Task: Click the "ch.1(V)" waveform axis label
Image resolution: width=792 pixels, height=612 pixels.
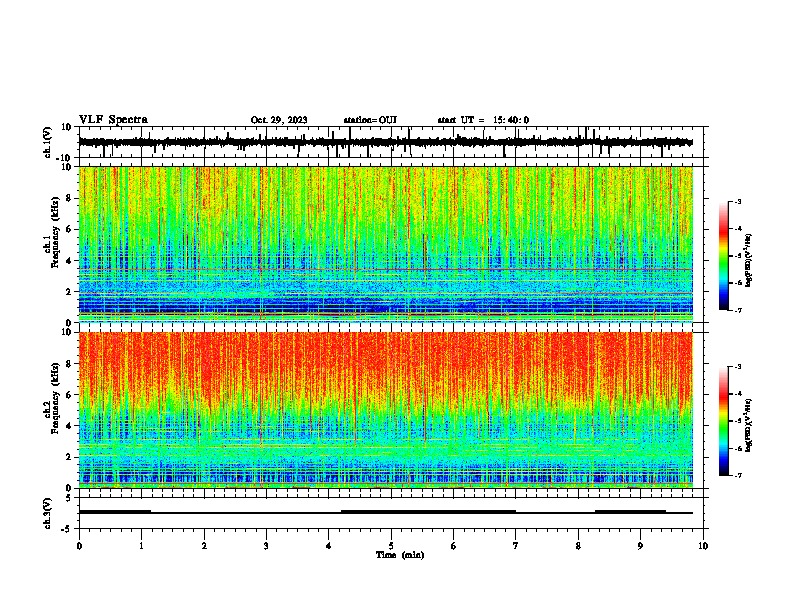Action: click(x=48, y=142)
